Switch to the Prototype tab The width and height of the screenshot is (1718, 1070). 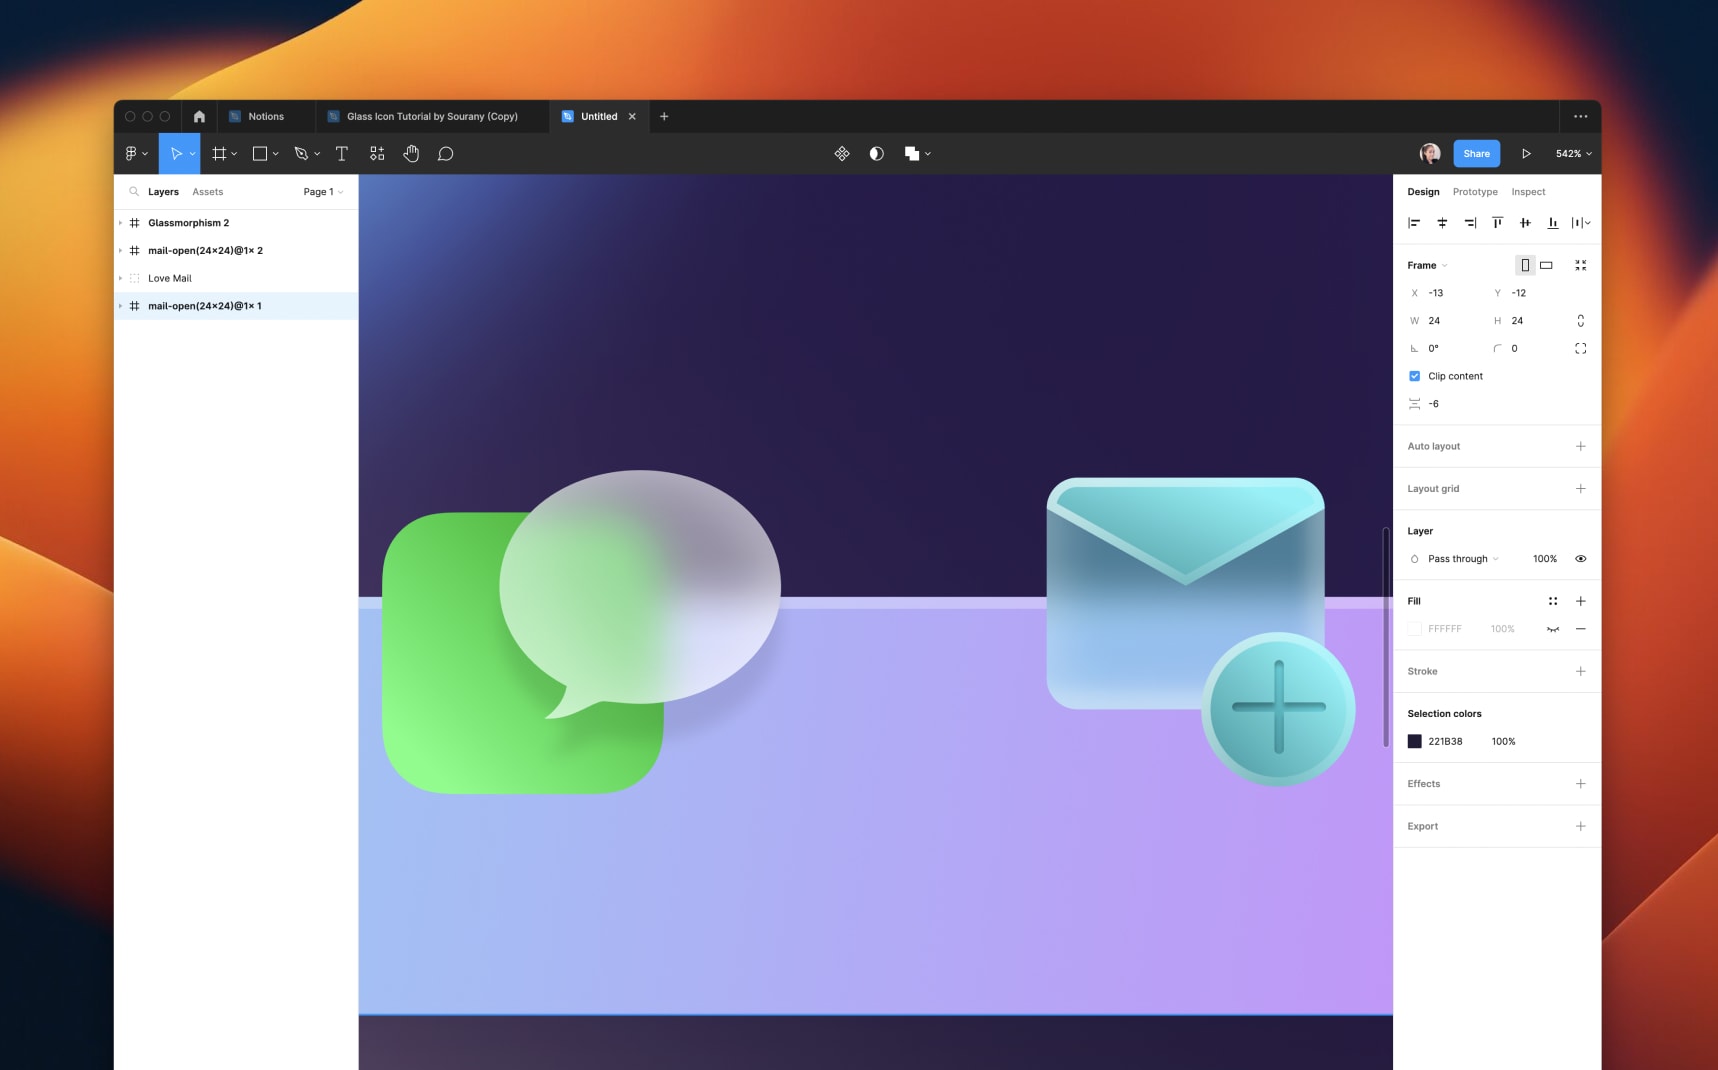tap(1475, 191)
